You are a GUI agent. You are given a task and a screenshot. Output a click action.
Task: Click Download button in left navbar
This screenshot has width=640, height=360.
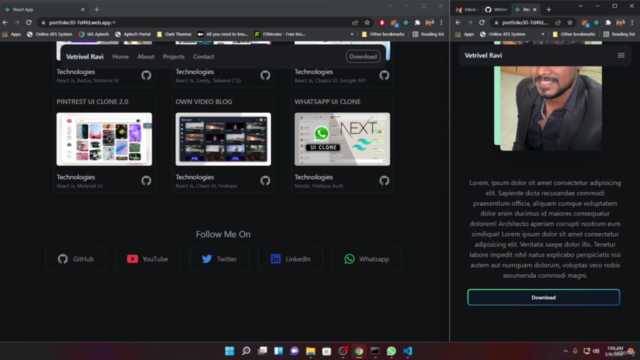pyautogui.click(x=363, y=57)
